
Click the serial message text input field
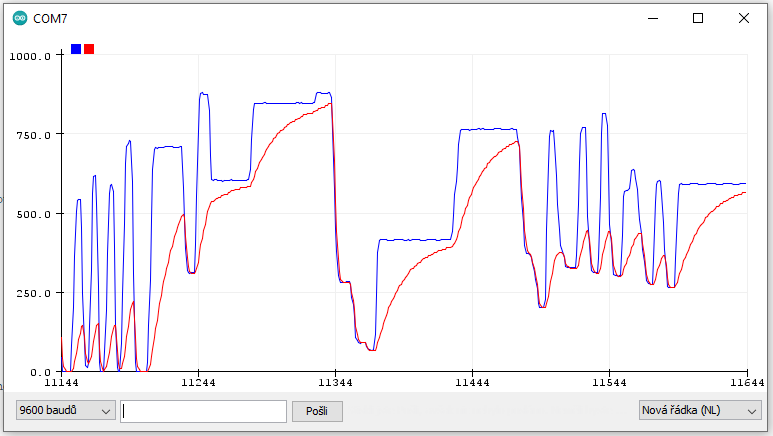pyautogui.click(x=203, y=411)
